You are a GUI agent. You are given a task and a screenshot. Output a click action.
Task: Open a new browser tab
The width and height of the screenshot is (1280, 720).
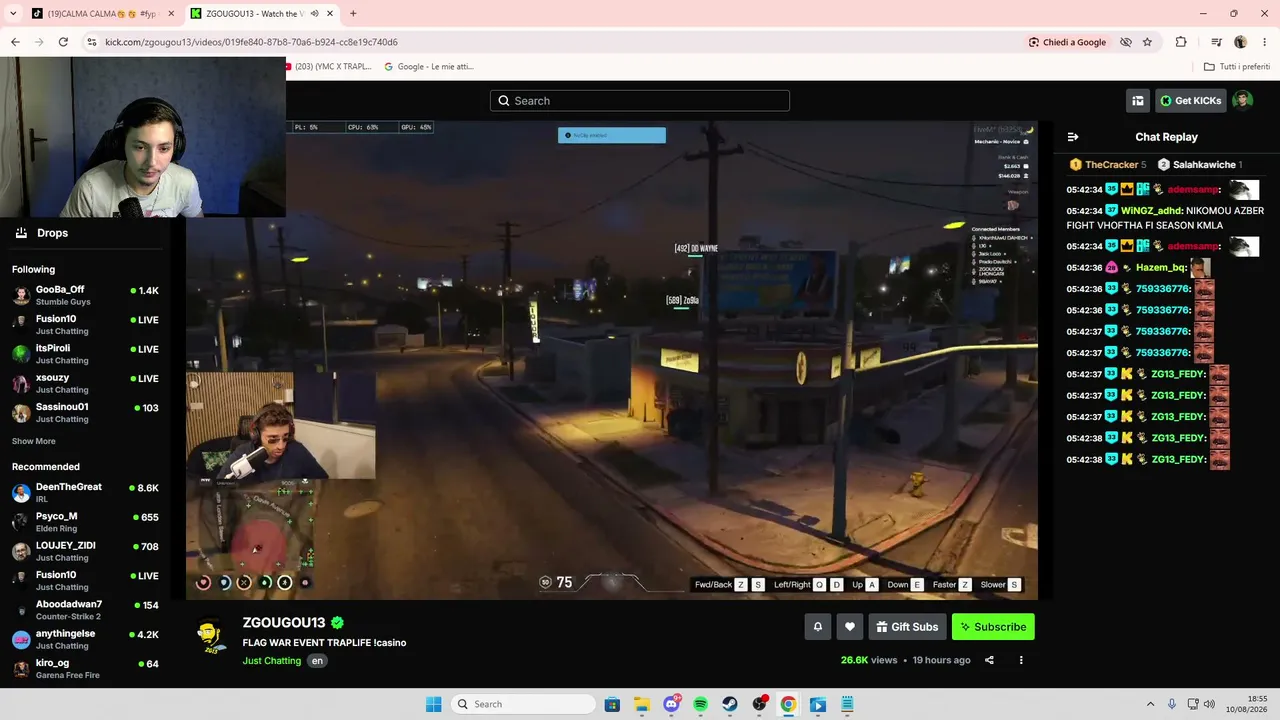click(x=353, y=14)
